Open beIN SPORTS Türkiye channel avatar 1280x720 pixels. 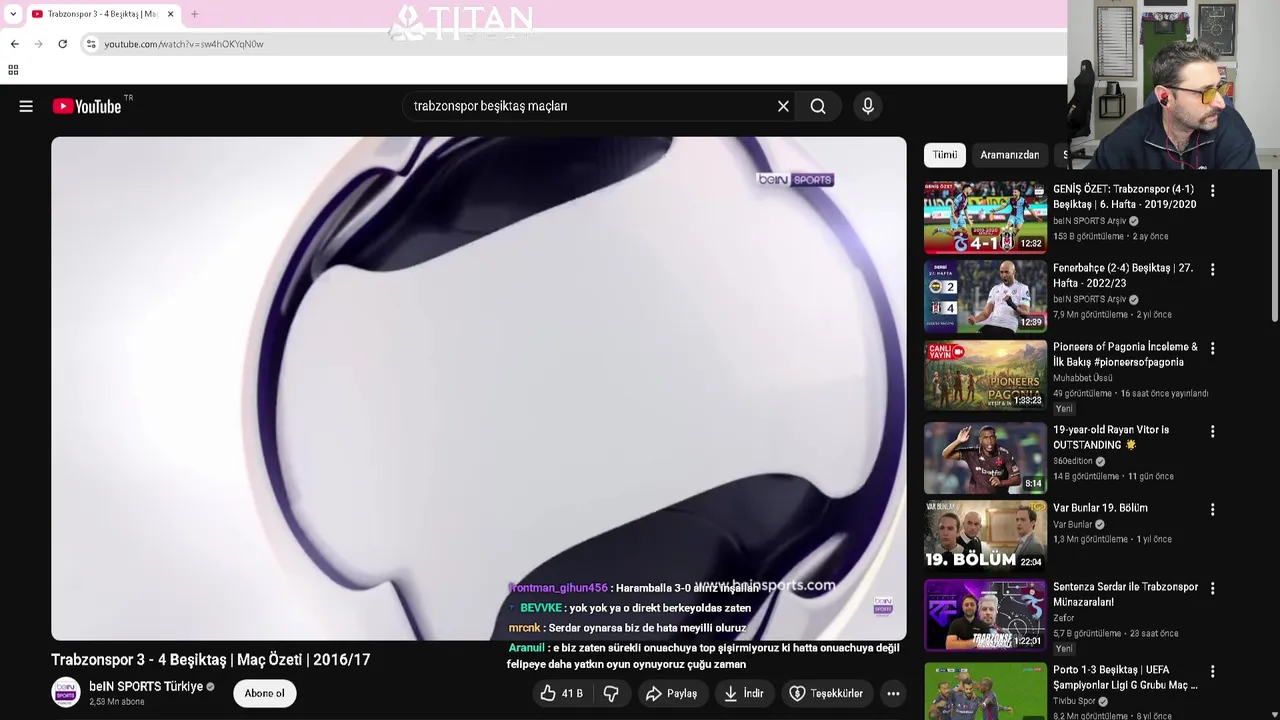66,693
